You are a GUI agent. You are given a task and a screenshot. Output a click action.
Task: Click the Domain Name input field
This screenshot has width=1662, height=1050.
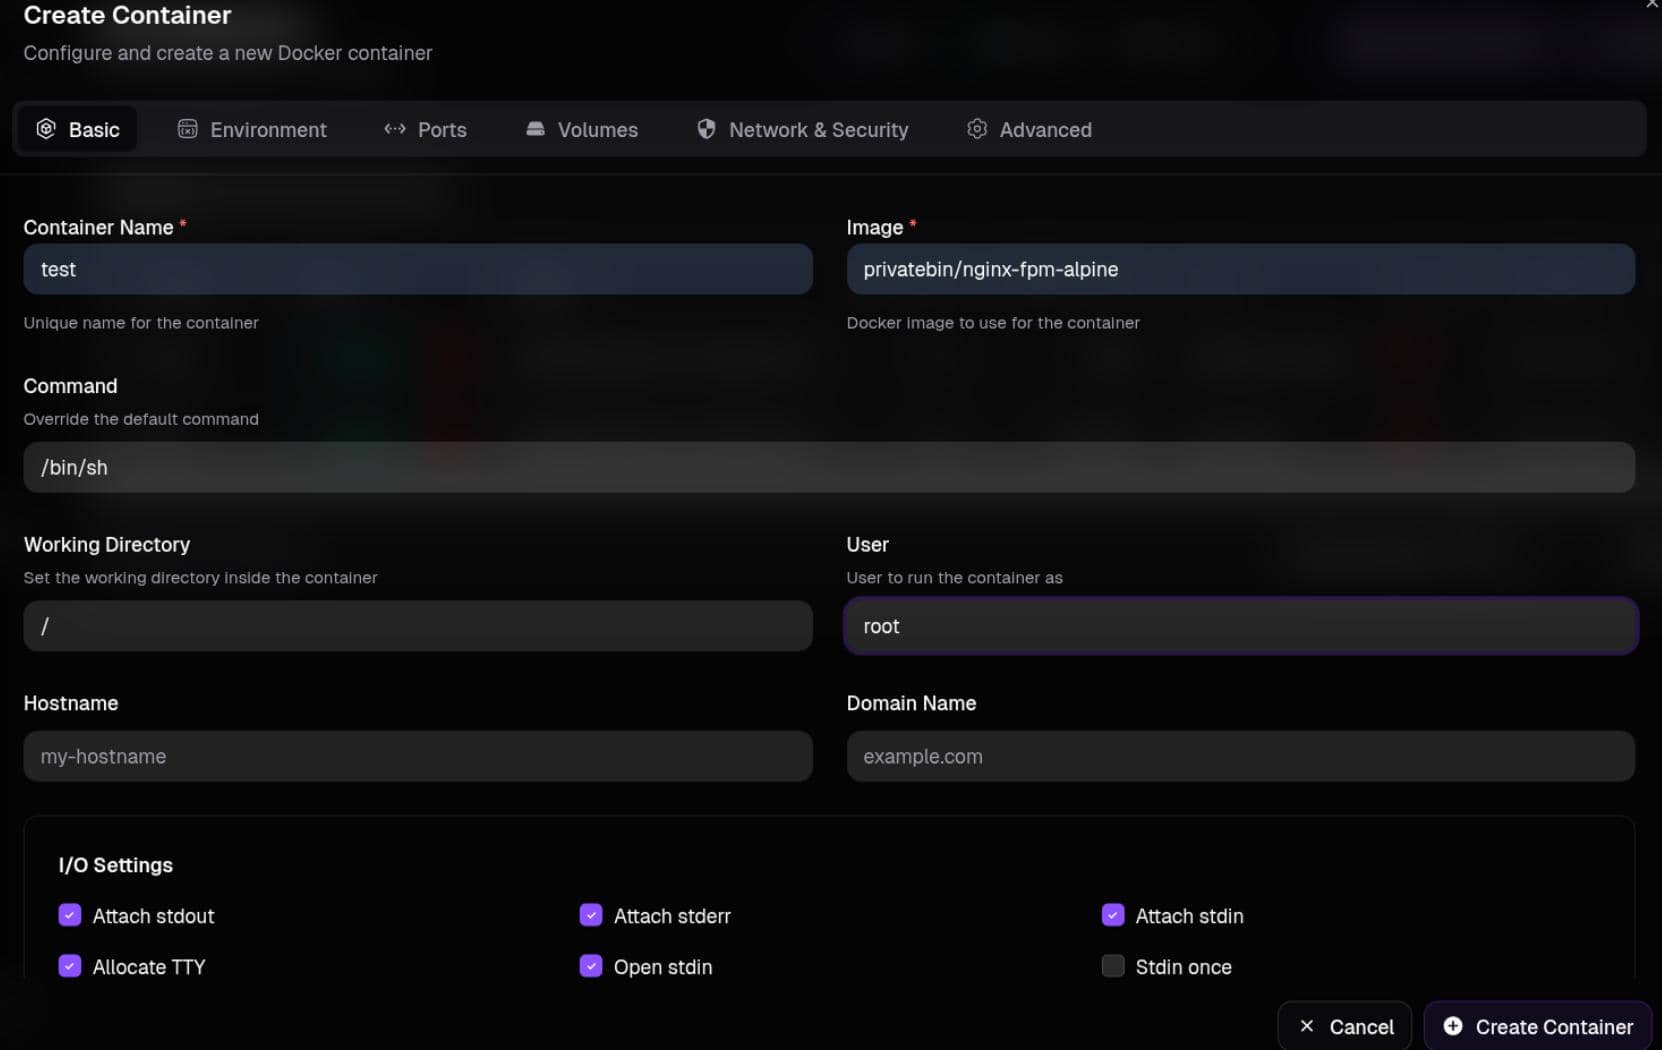[1241, 756]
